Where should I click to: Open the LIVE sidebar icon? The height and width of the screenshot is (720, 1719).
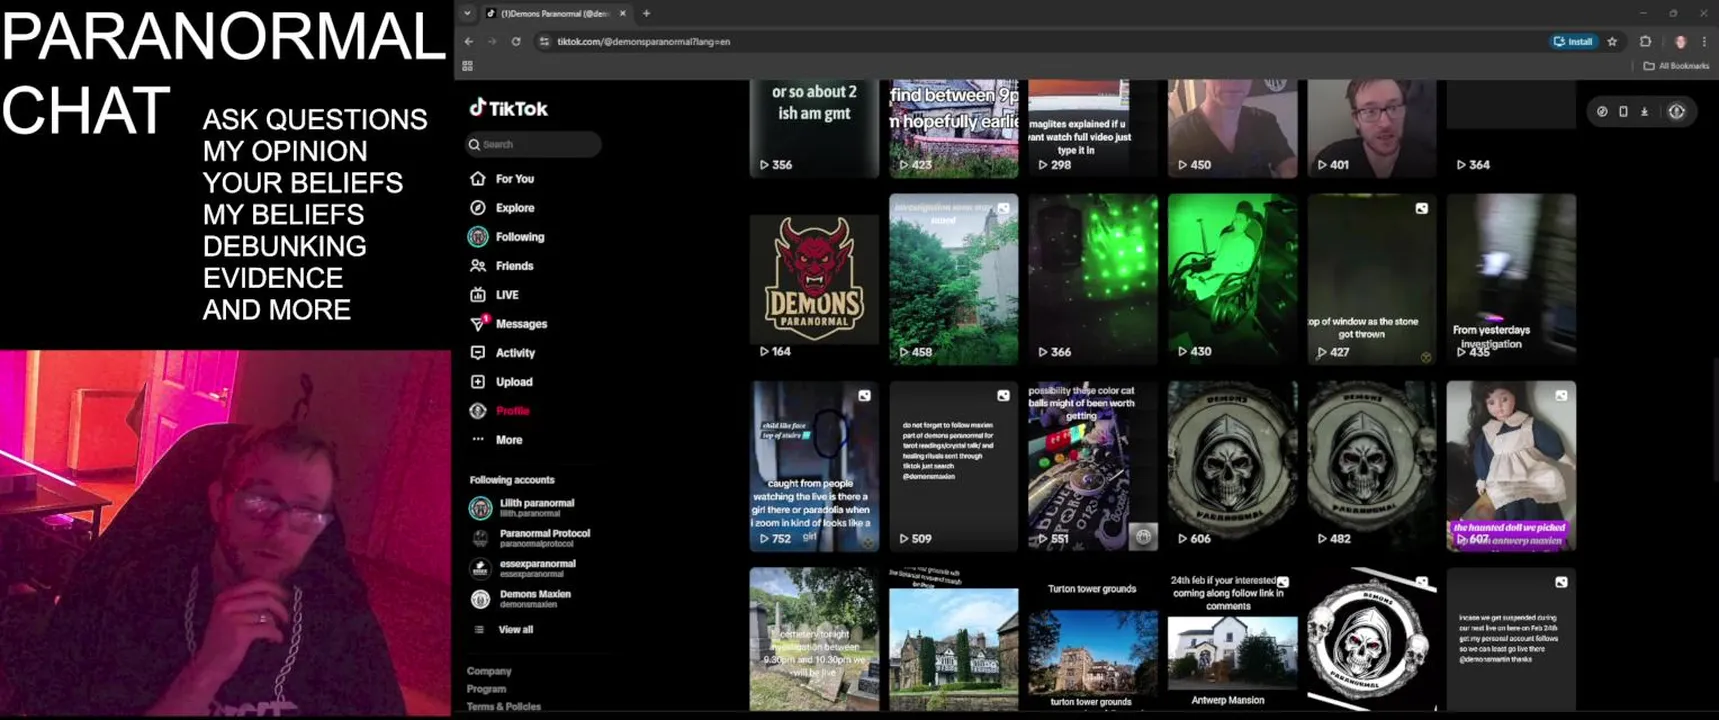pyautogui.click(x=478, y=294)
